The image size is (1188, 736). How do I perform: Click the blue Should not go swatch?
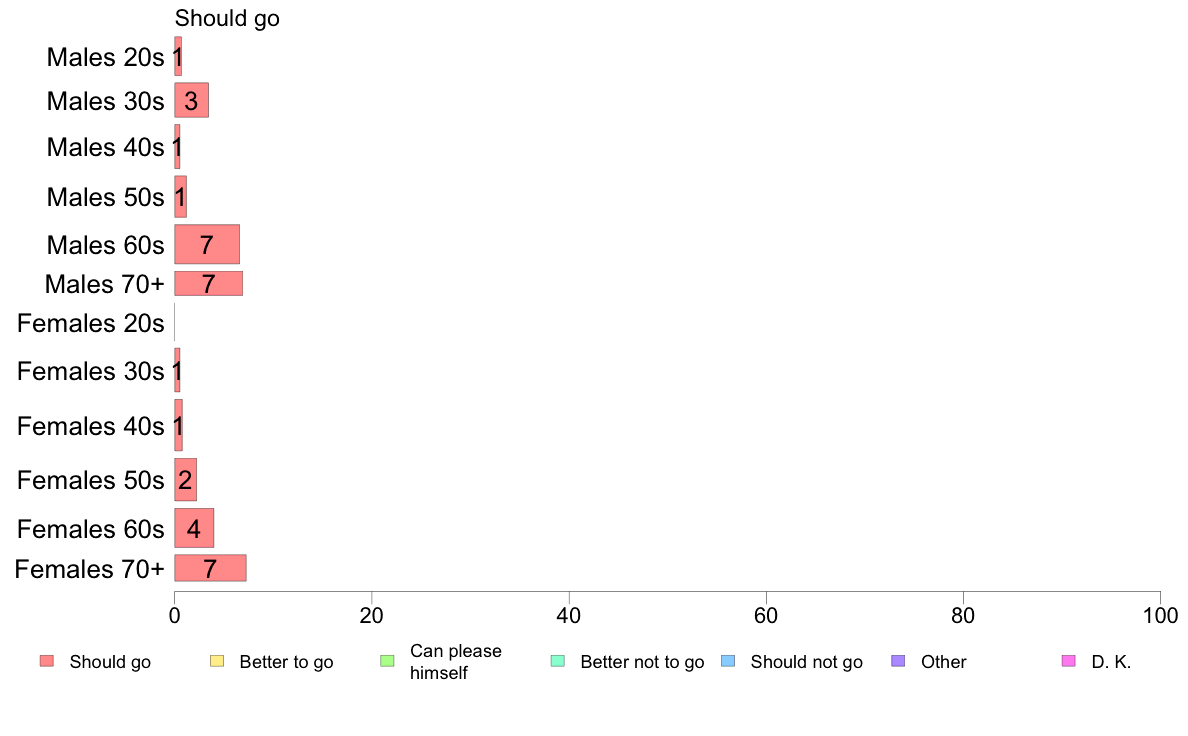pos(728,661)
